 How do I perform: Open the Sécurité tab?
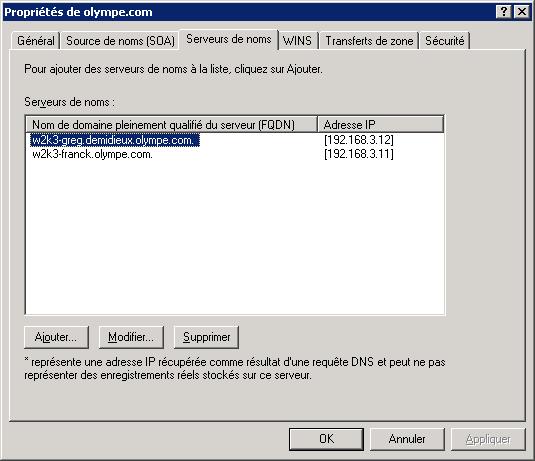click(x=445, y=41)
